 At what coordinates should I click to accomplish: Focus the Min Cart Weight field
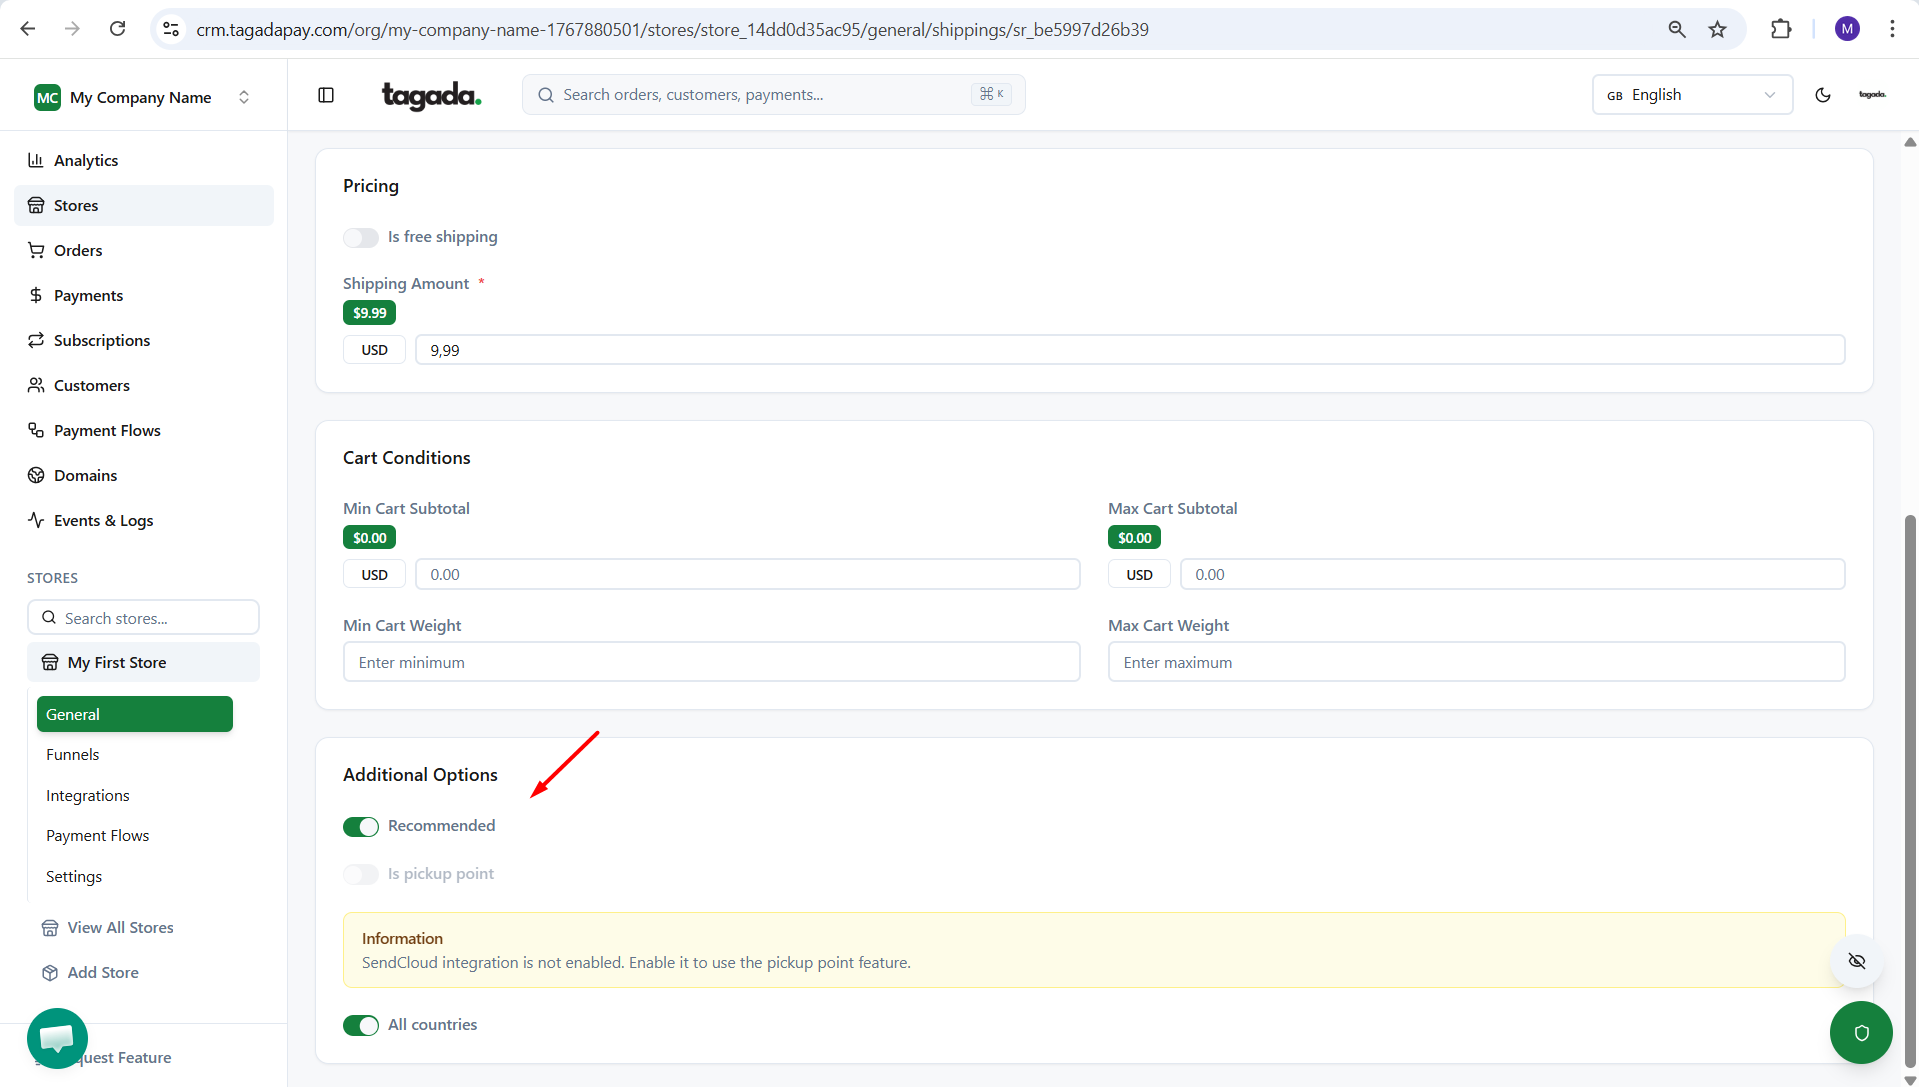[711, 663]
